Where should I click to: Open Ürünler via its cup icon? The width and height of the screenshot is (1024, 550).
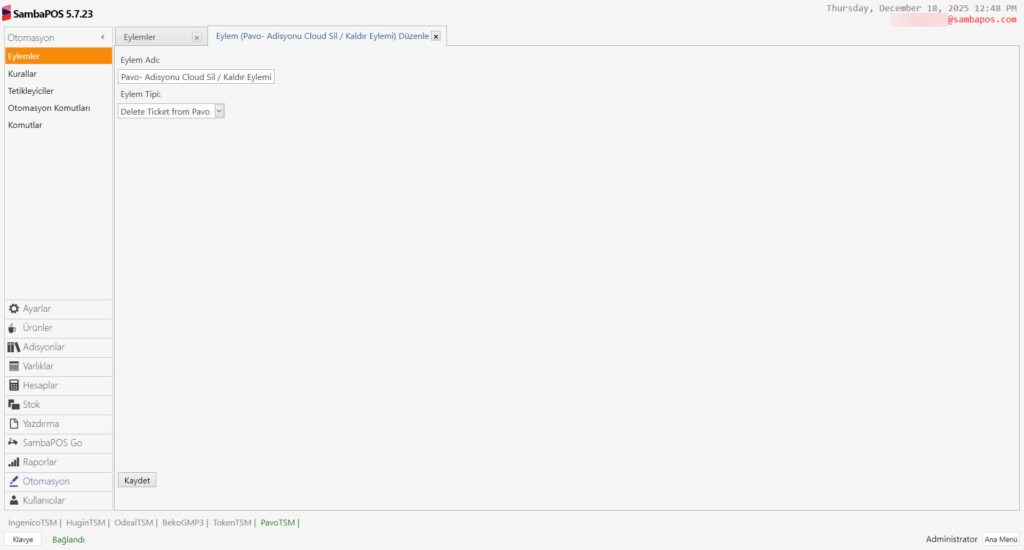14,328
